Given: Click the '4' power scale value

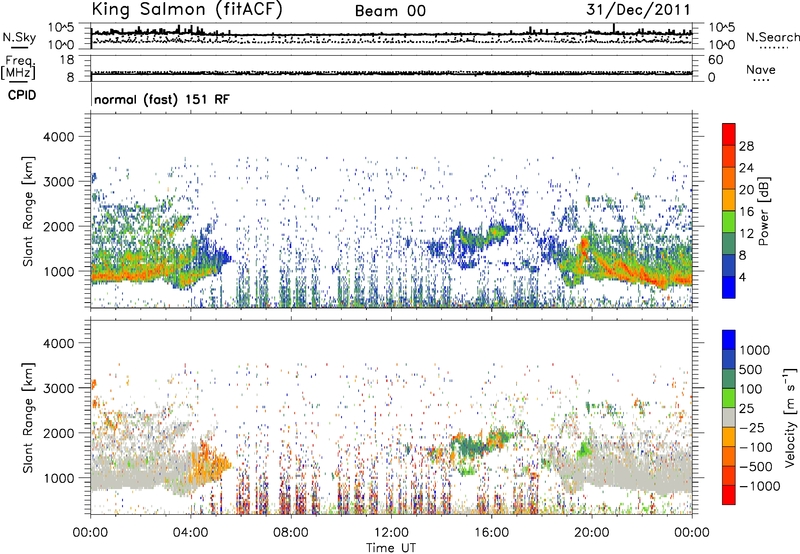Looking at the screenshot, I should click(x=743, y=277).
